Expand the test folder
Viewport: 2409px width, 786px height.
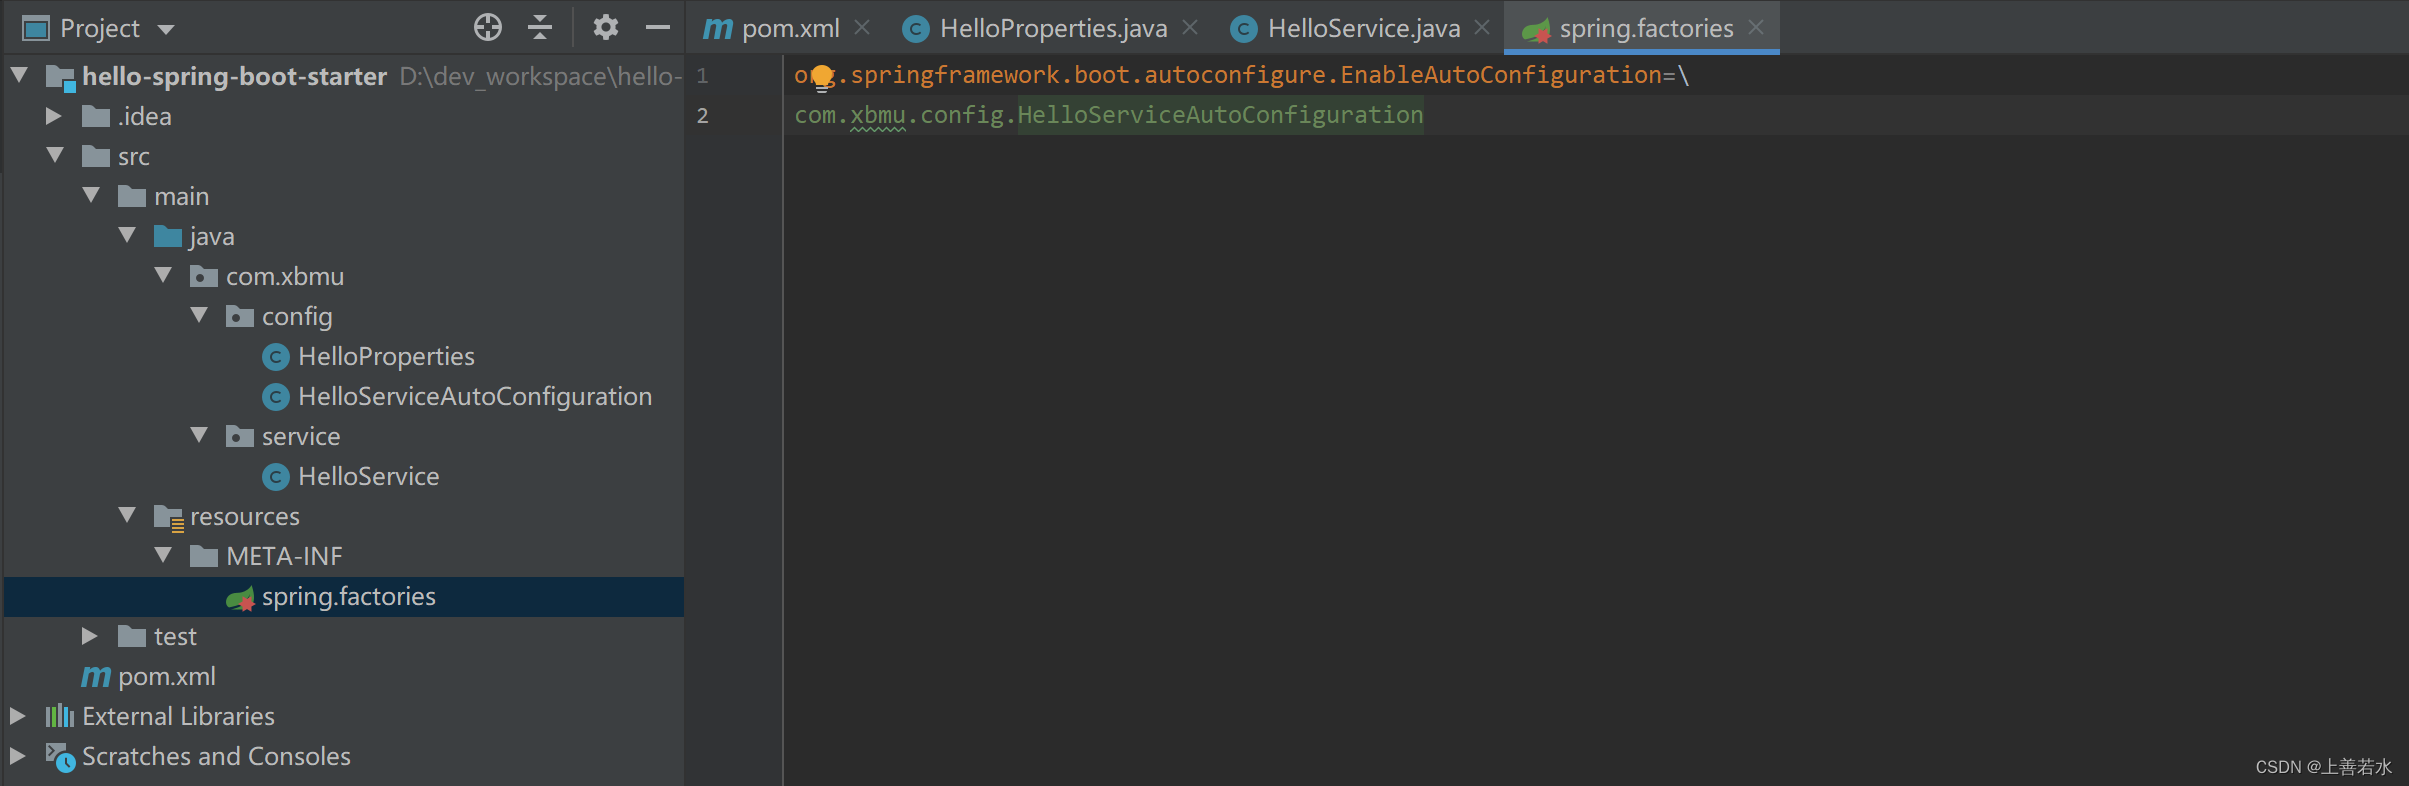90,636
